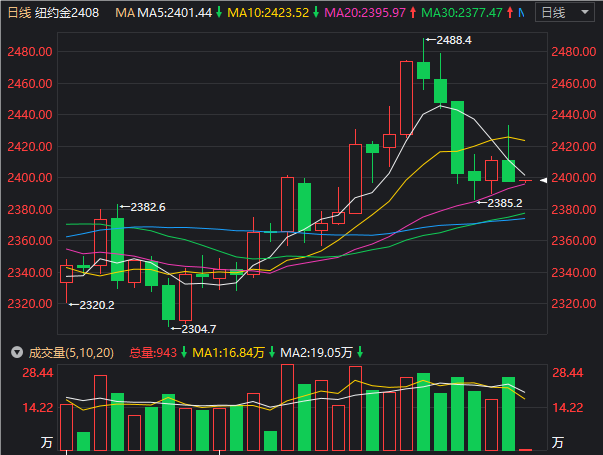The height and width of the screenshot is (455, 603).
Task: Click the 2382.6 price annotation
Action: tap(147, 207)
